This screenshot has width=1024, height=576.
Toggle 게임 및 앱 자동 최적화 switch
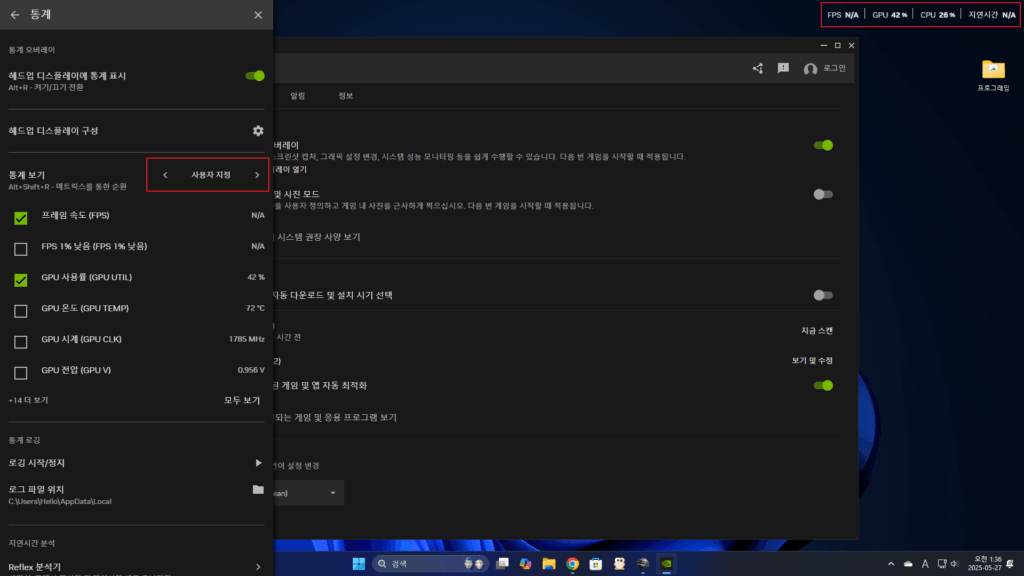click(x=823, y=385)
